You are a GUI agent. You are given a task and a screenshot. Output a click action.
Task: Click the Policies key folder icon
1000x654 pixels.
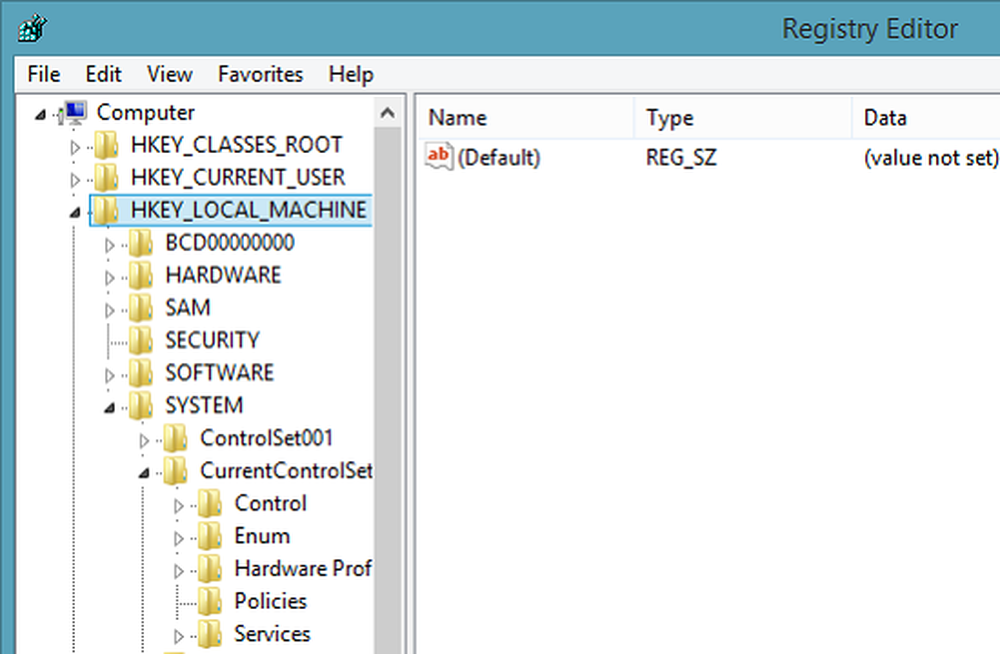coord(210,601)
